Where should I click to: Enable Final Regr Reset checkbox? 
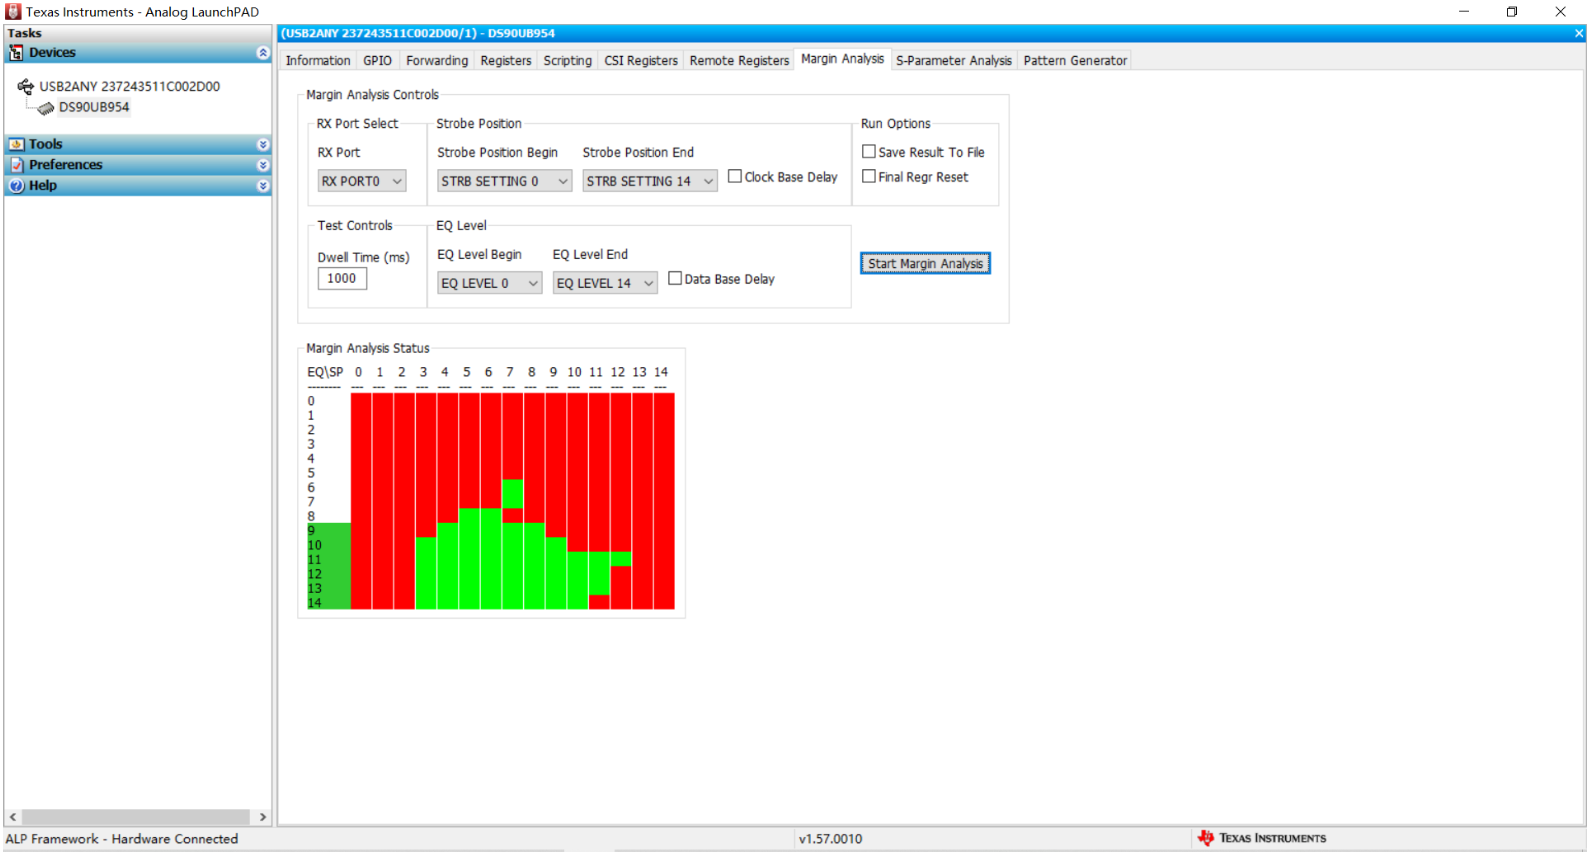point(869,177)
